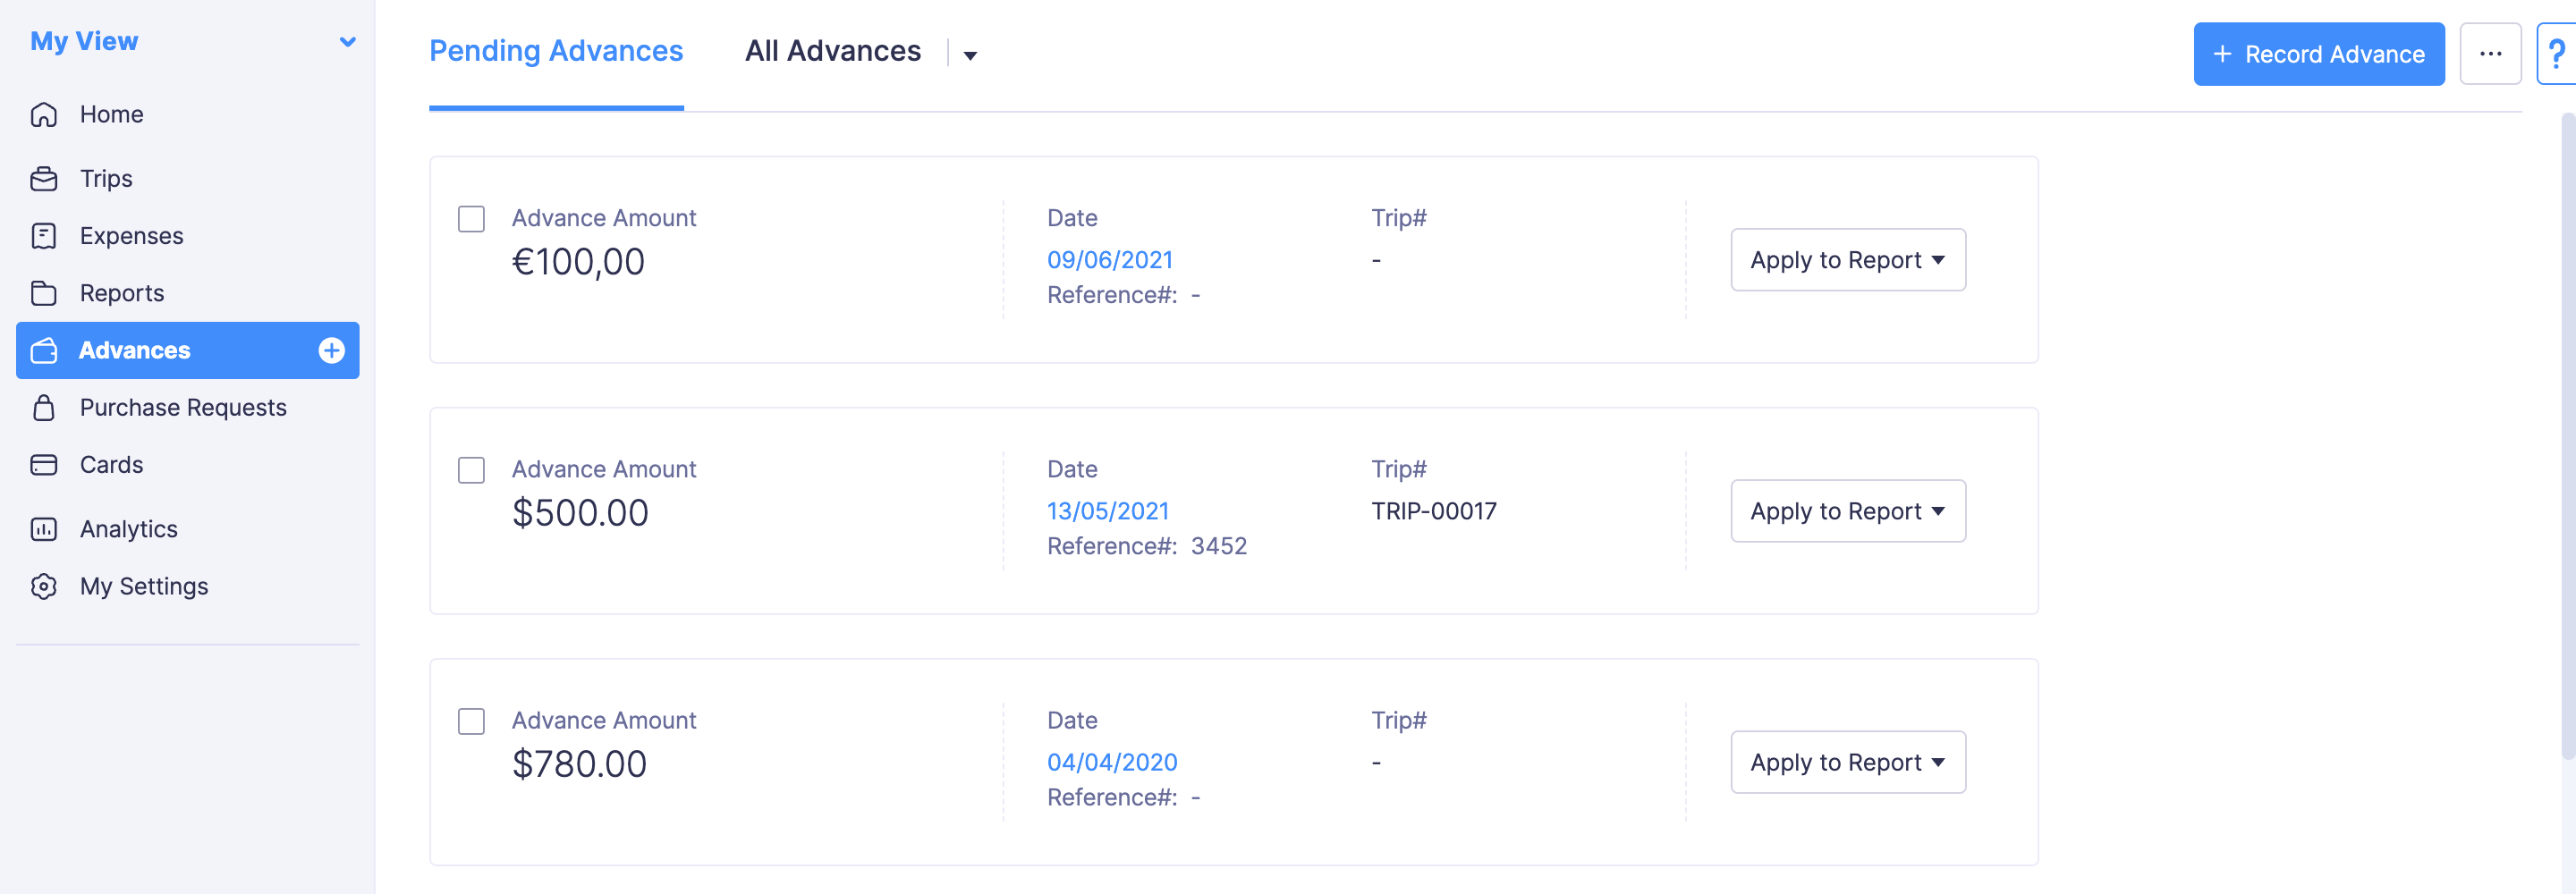Click the My Settings gear icon
2576x894 pixels.
pyautogui.click(x=44, y=586)
